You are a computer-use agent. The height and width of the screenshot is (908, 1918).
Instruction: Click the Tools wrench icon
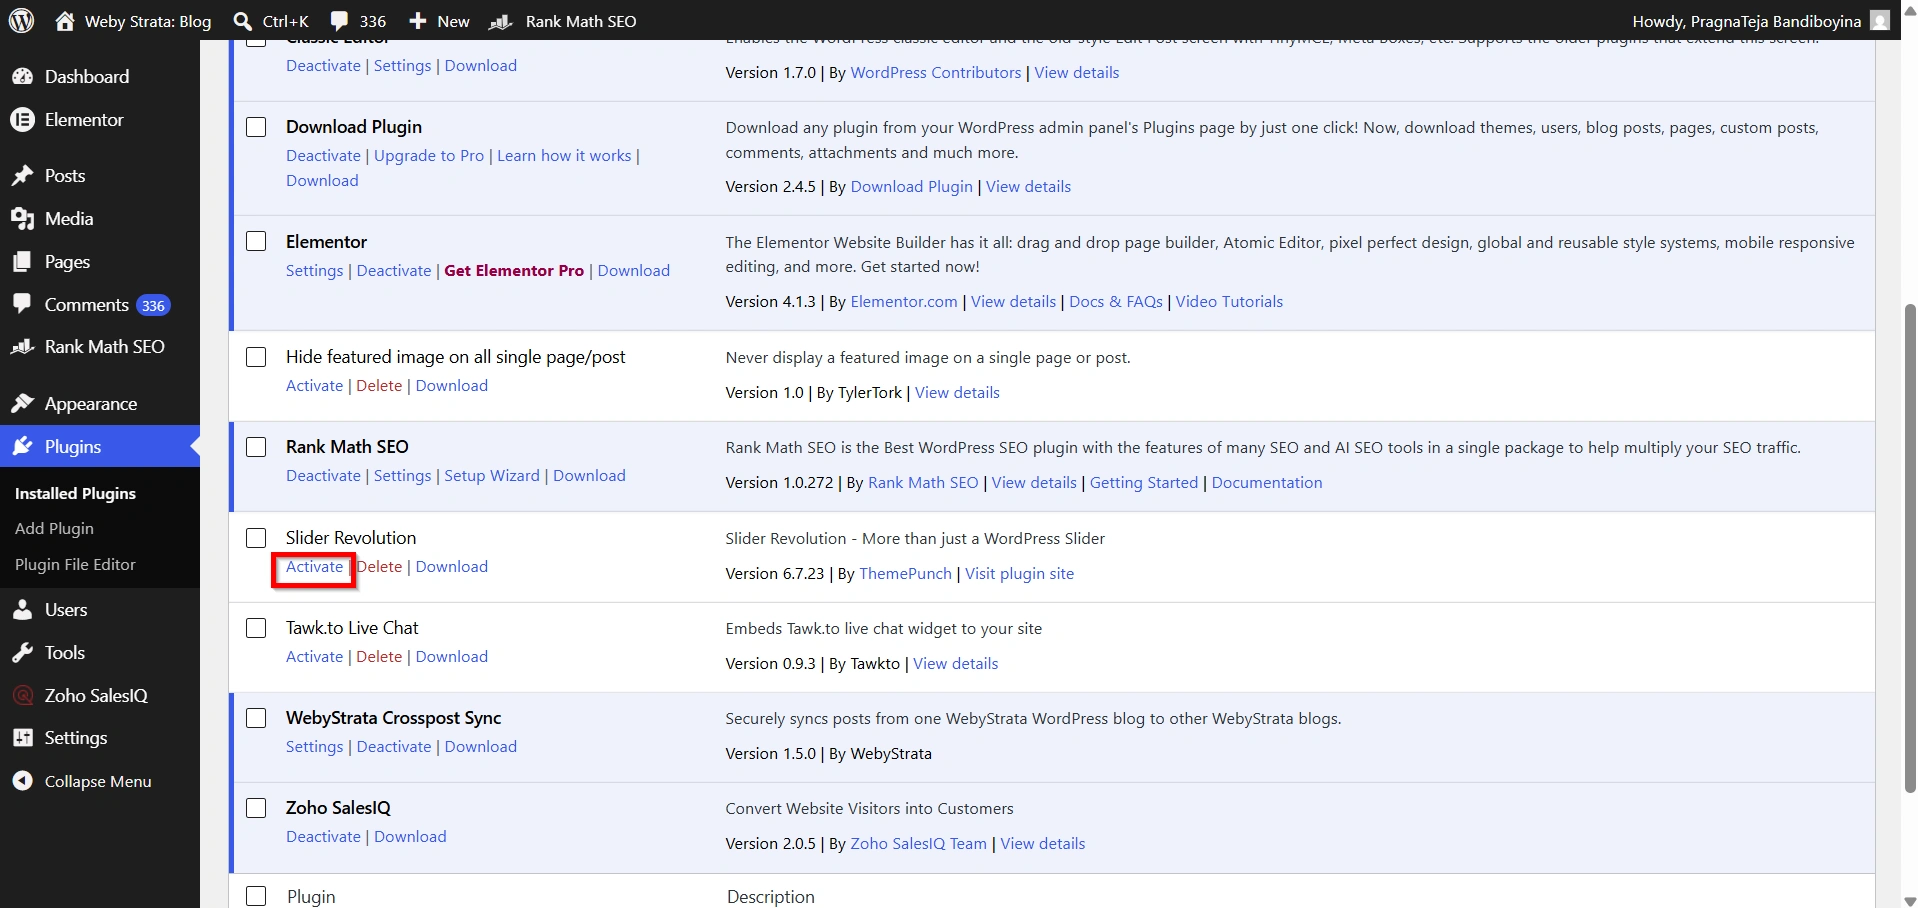(23, 653)
